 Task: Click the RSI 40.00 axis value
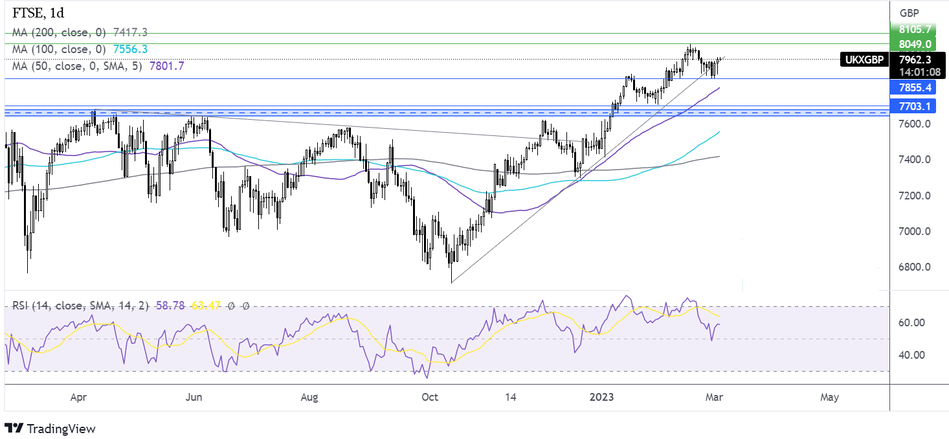coord(911,355)
